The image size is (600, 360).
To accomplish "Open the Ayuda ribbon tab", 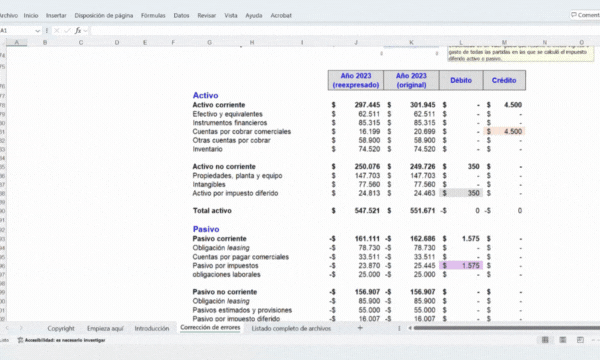I will click(254, 15).
